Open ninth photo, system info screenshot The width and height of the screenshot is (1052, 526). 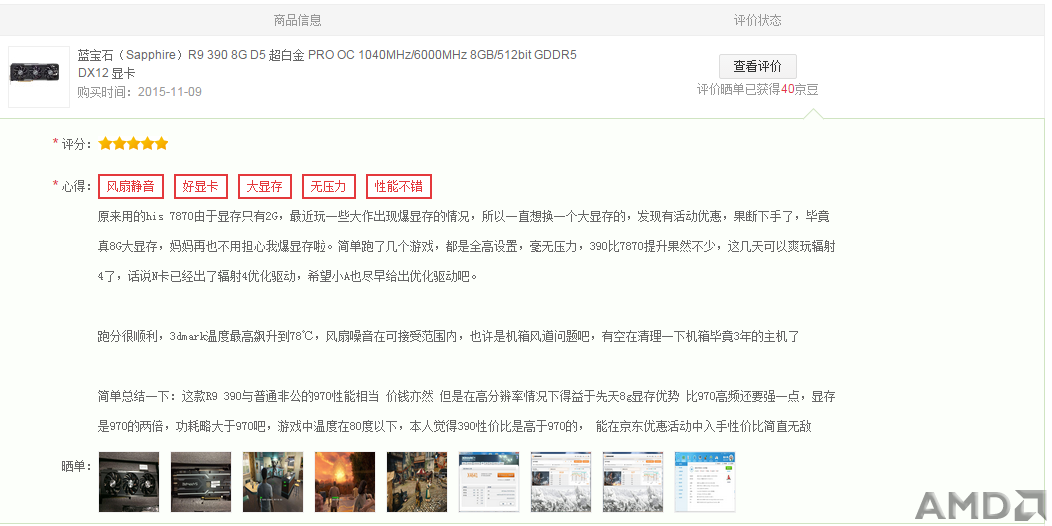pos(704,482)
